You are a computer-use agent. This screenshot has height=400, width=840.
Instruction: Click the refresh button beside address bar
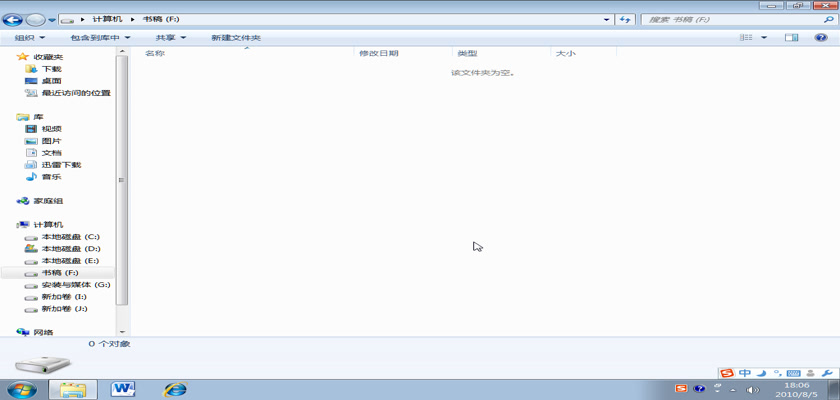625,19
